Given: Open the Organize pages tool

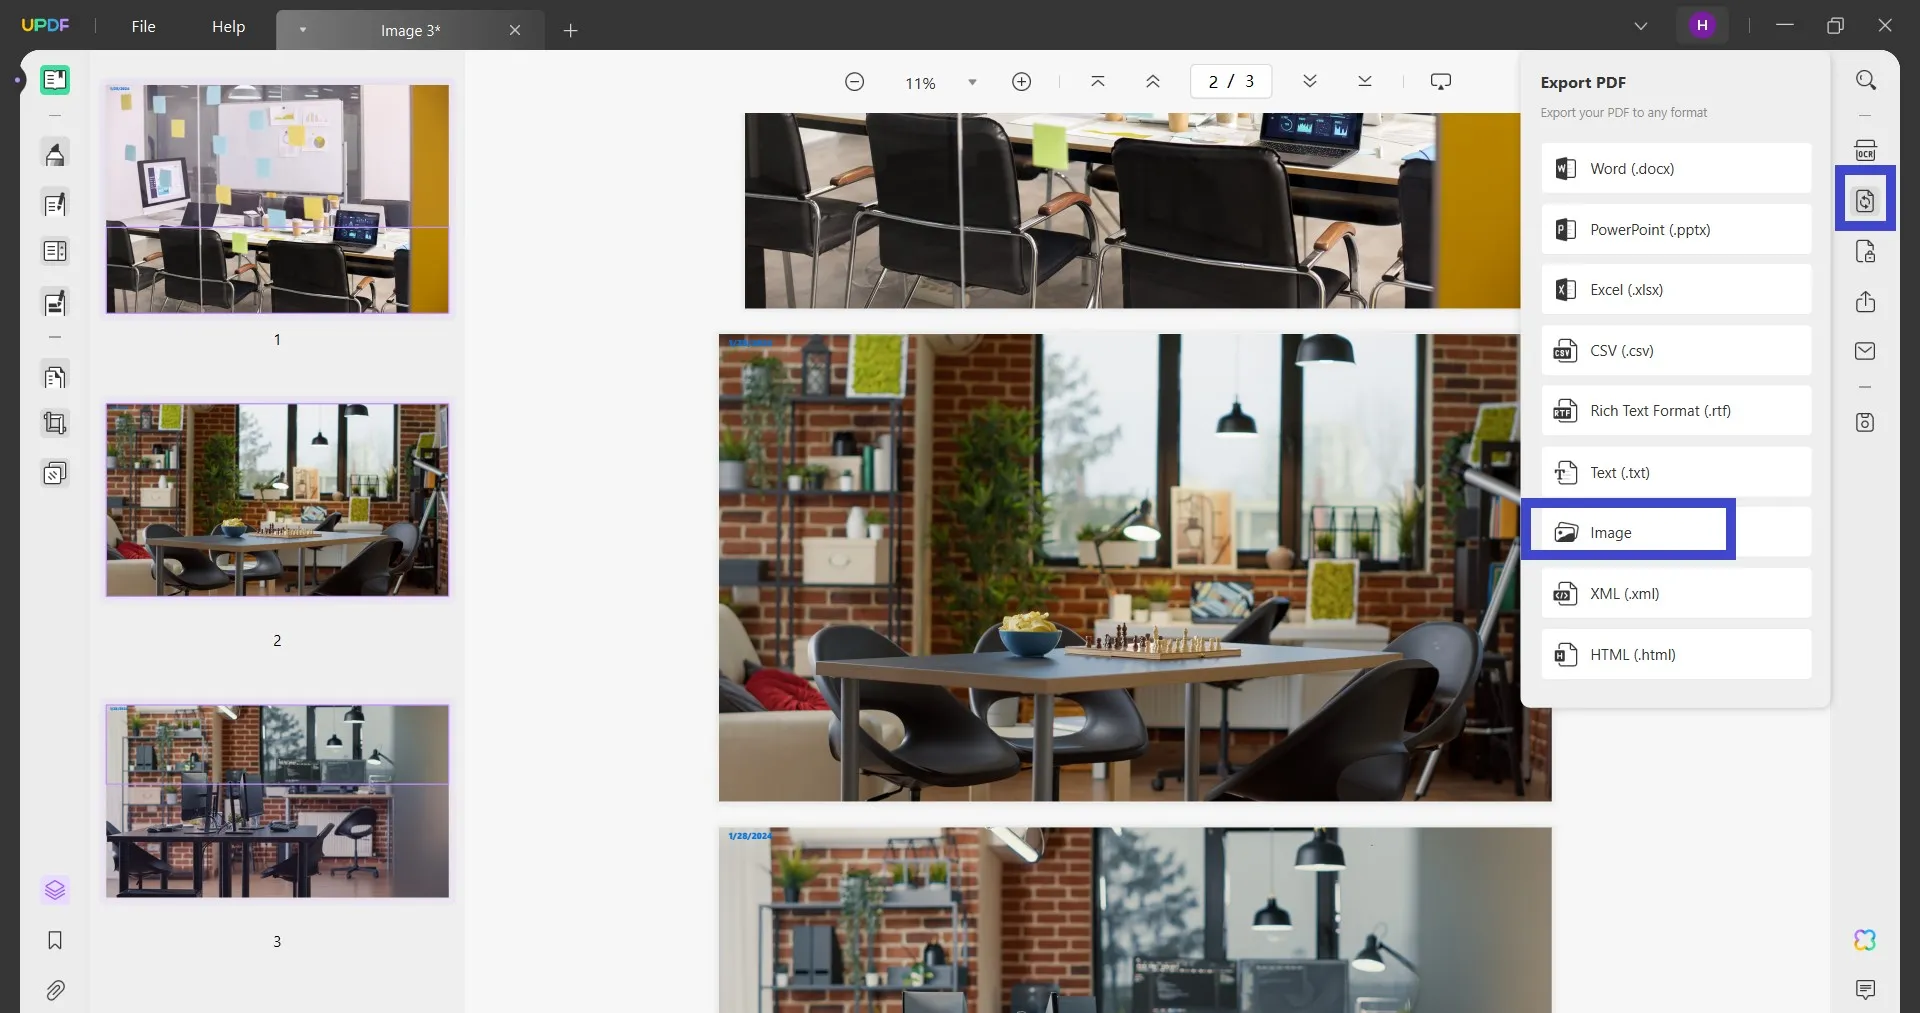Looking at the screenshot, I should point(55,377).
